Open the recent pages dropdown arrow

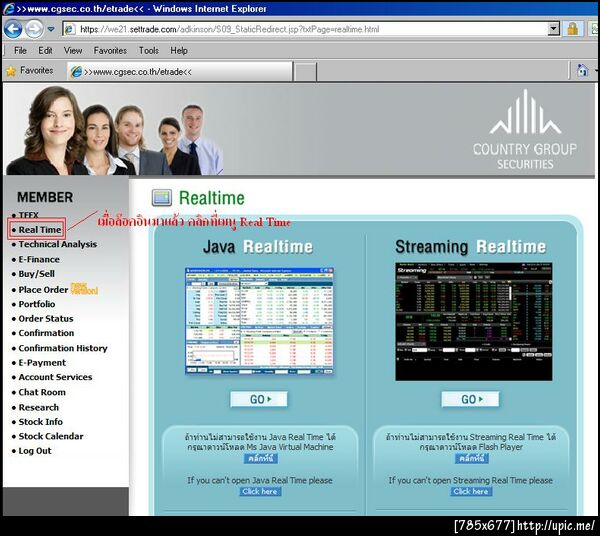(51, 29)
